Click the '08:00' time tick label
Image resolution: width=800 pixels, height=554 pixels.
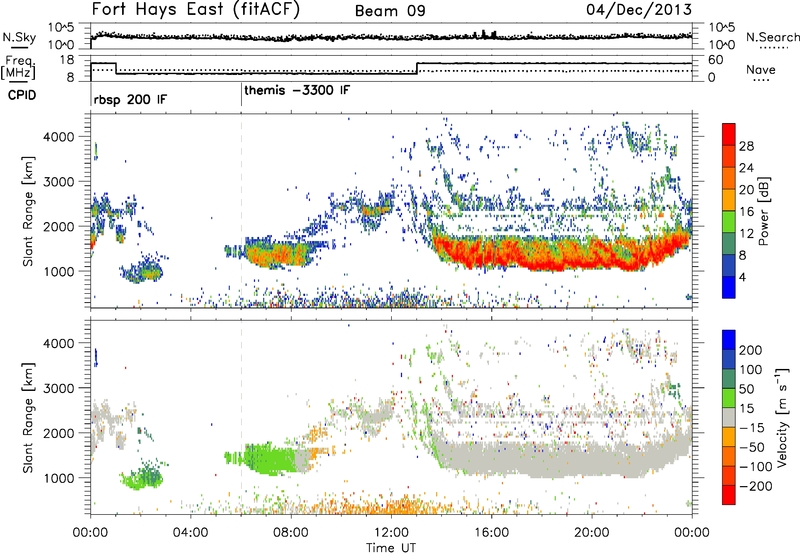pos(291,533)
